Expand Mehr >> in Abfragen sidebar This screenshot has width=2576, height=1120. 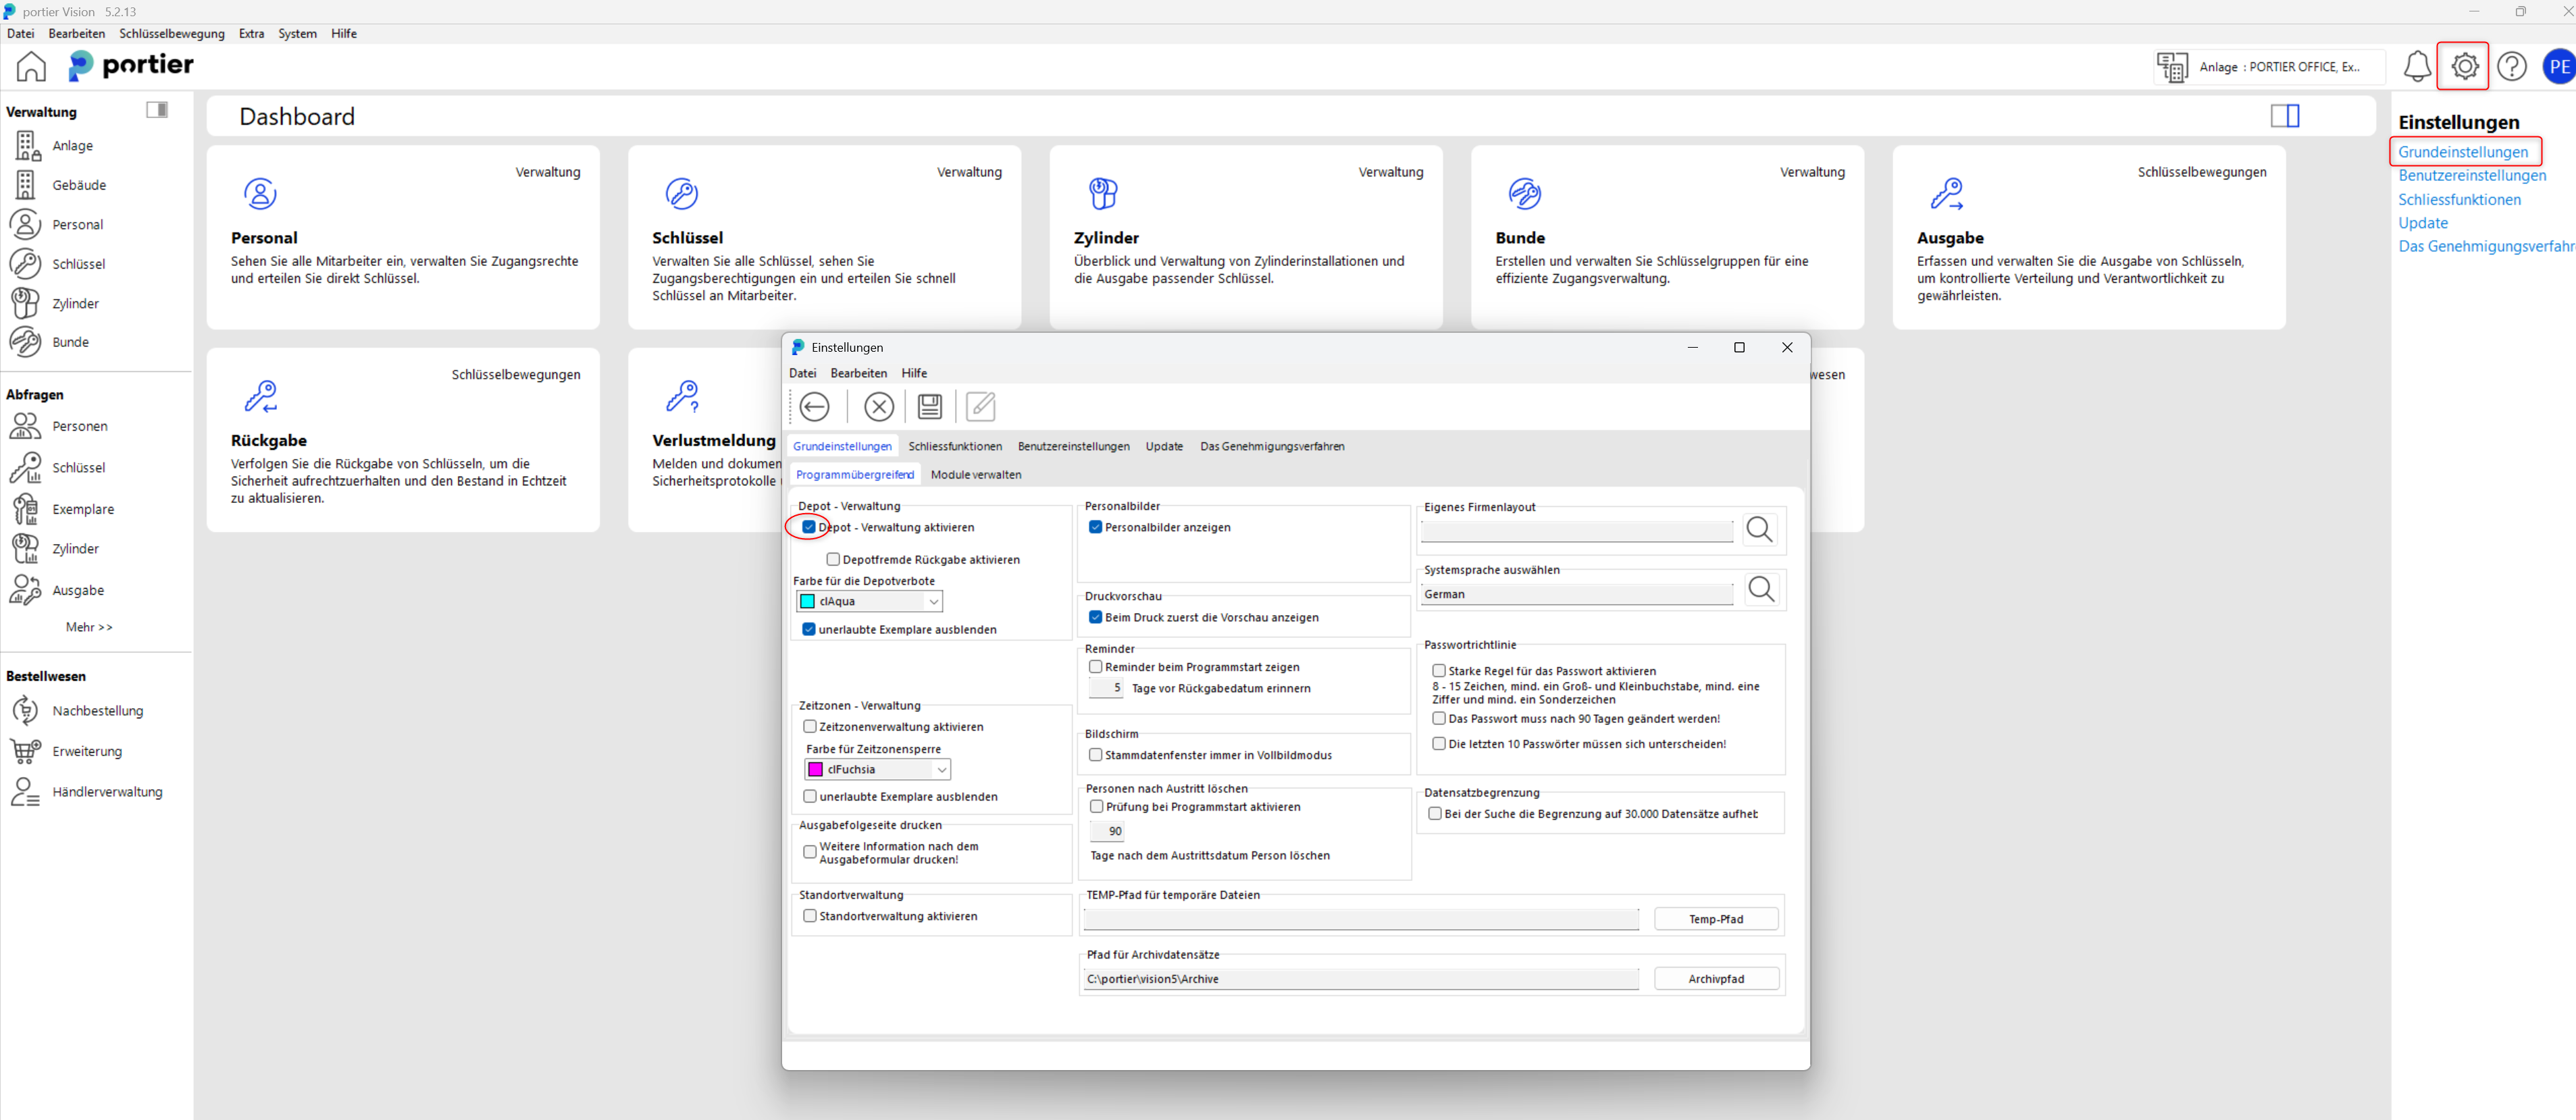pyautogui.click(x=89, y=627)
